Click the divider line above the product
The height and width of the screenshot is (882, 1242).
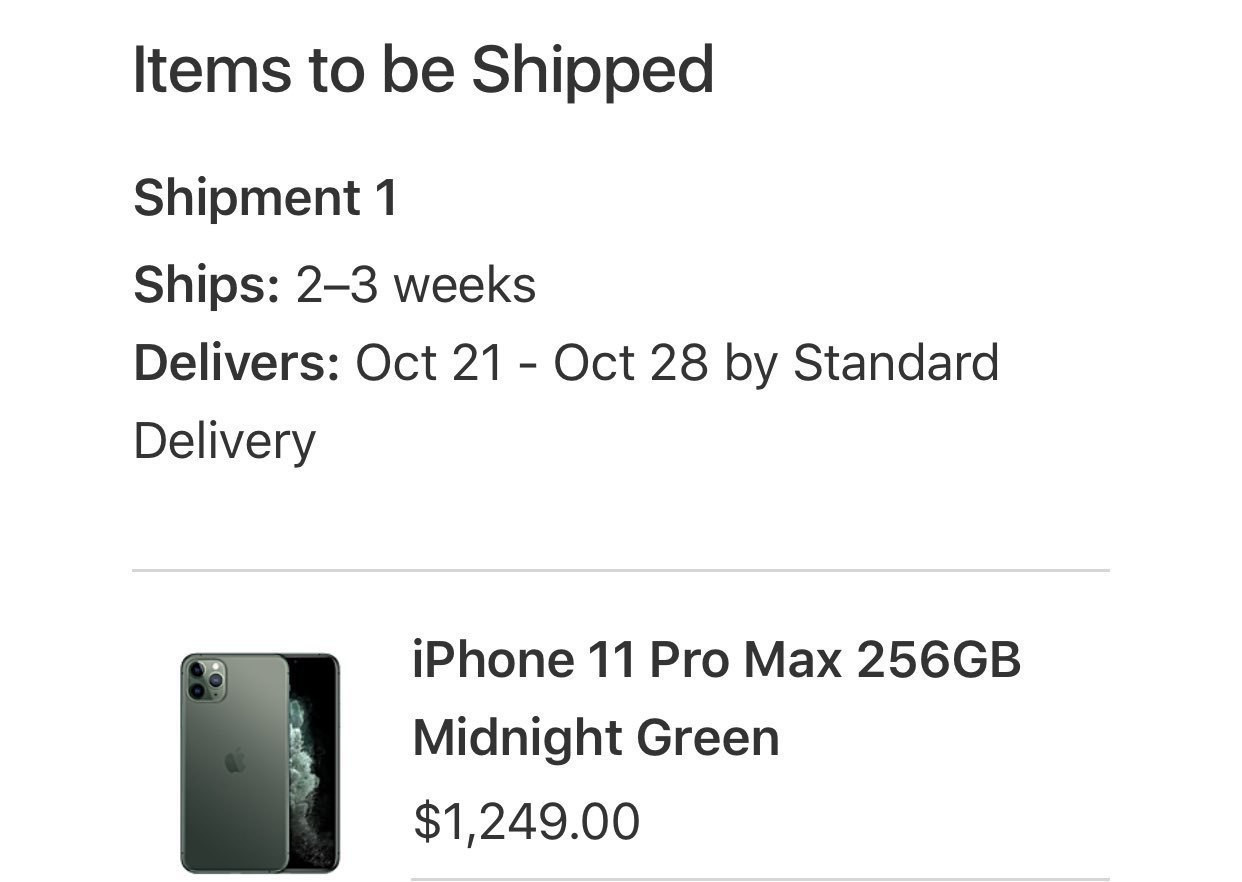tap(620, 570)
